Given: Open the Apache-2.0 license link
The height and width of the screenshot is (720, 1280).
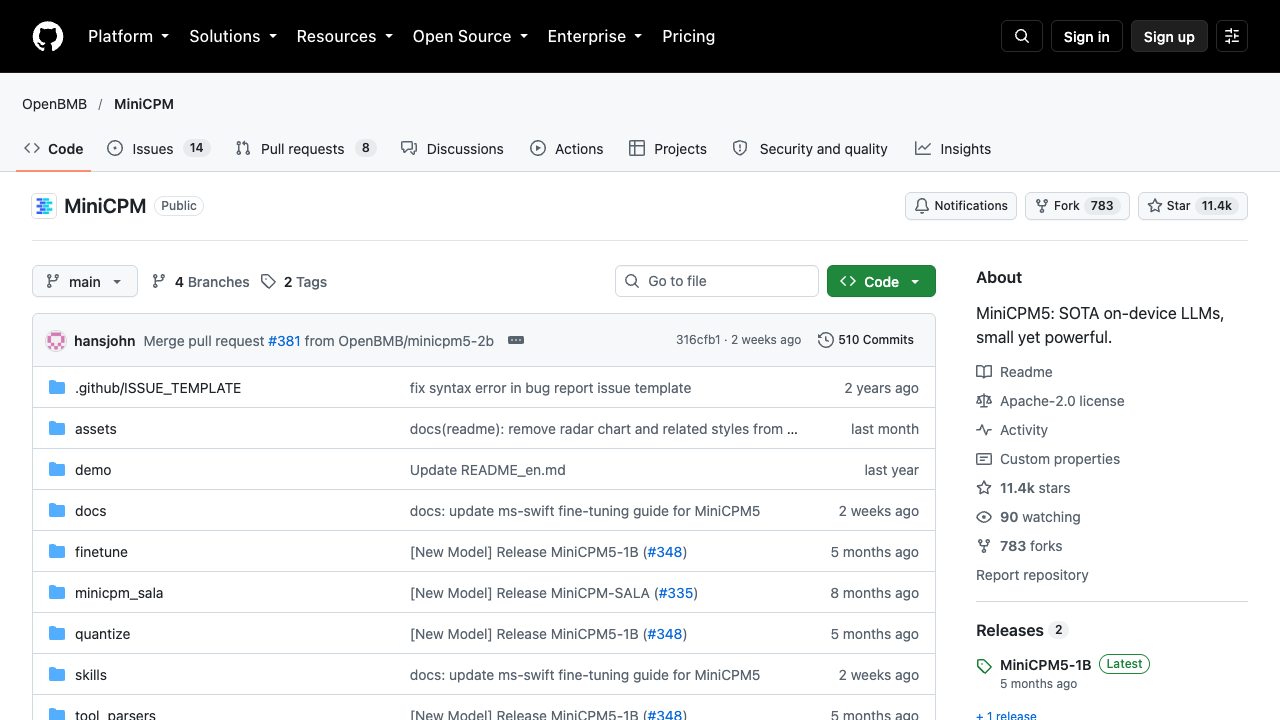Looking at the screenshot, I should tap(1050, 401).
